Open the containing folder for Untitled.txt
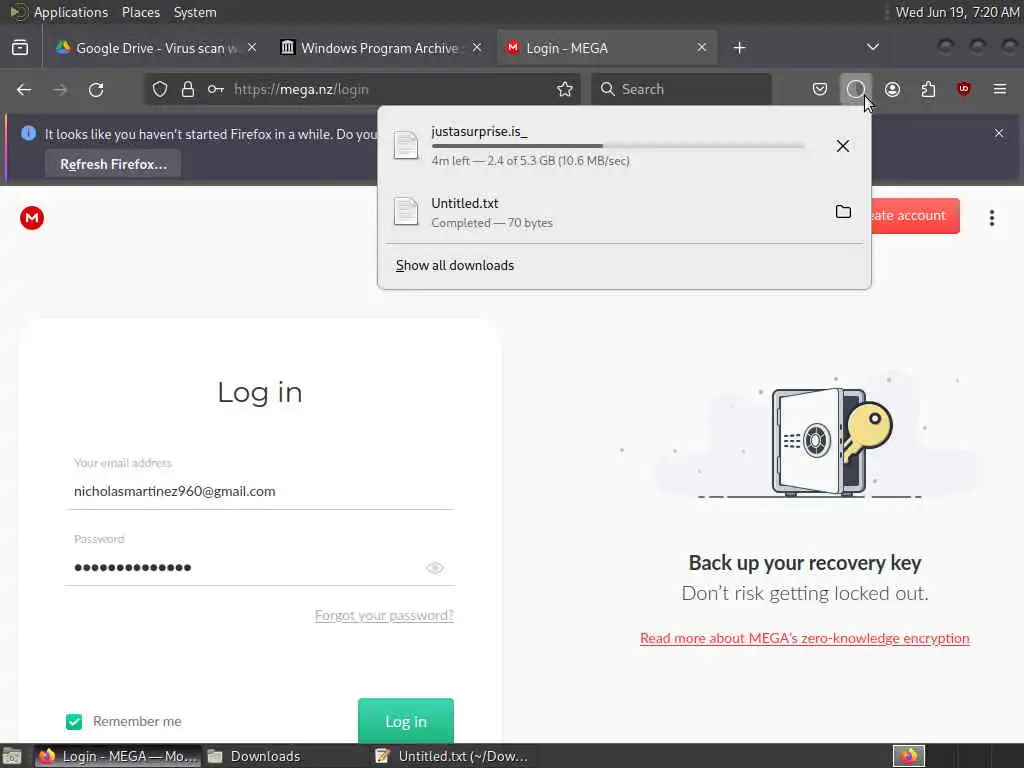Screen dimensions: 1024x768 pos(843,212)
